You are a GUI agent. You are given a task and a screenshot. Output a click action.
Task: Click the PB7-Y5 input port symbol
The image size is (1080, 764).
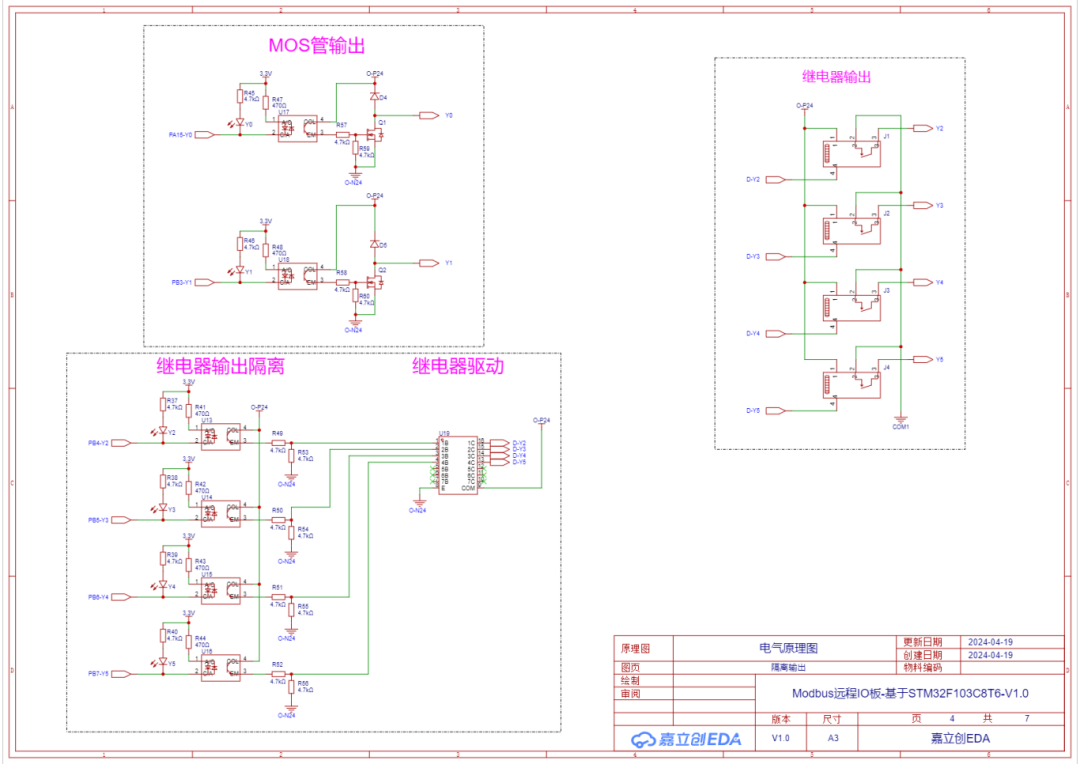coord(121,674)
